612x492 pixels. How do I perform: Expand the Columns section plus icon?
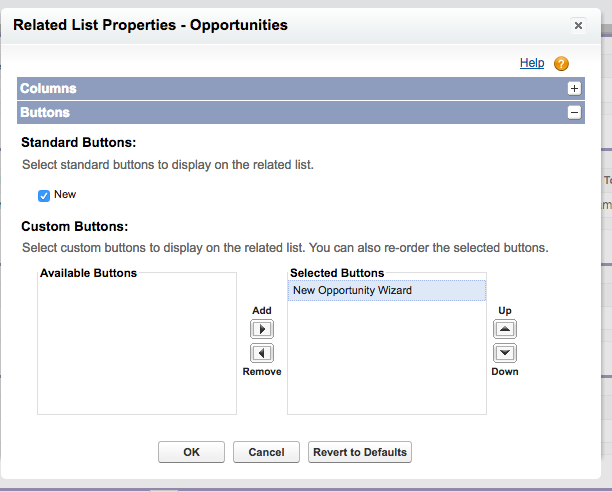point(574,89)
